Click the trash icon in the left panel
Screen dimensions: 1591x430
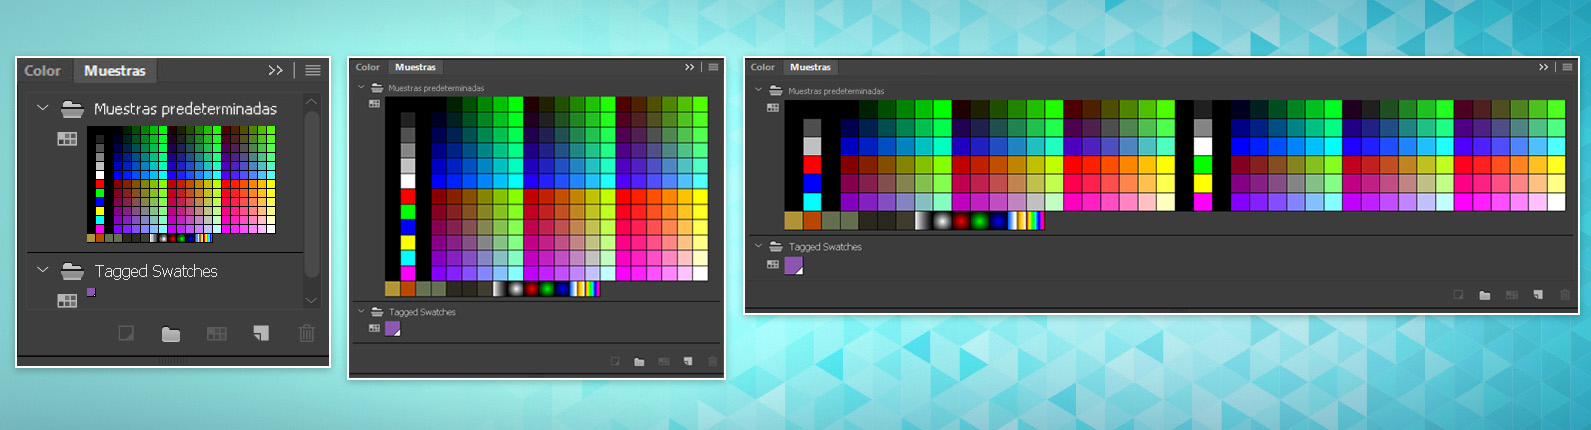click(x=307, y=334)
